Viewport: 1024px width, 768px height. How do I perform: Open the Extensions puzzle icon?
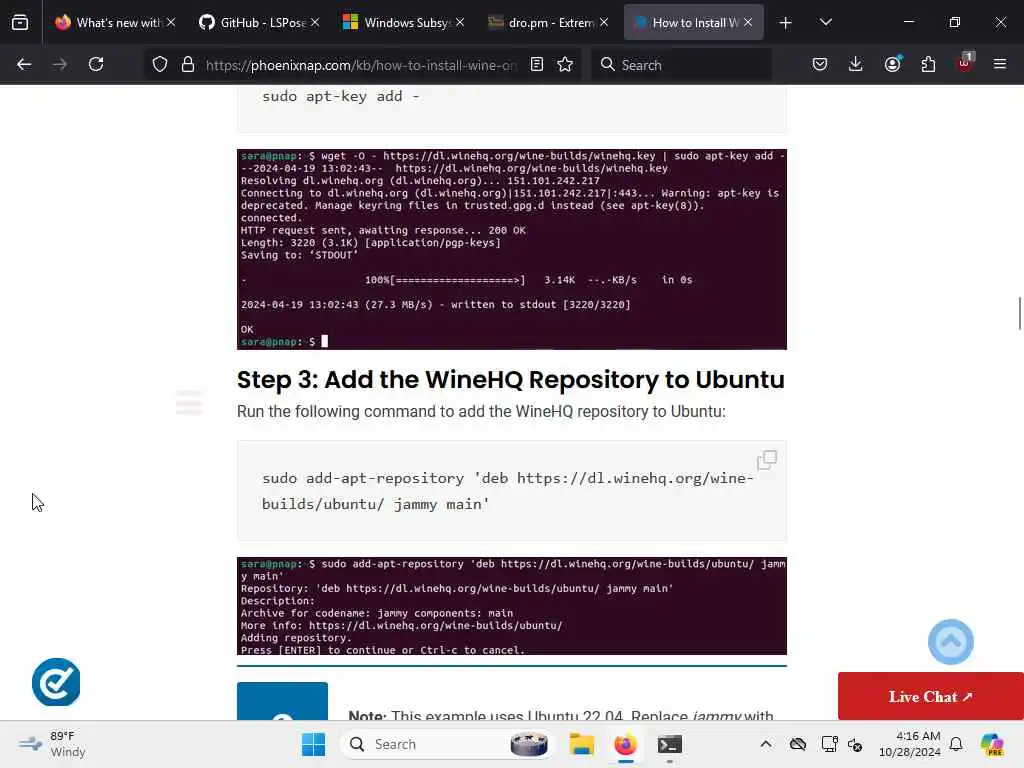click(x=928, y=64)
